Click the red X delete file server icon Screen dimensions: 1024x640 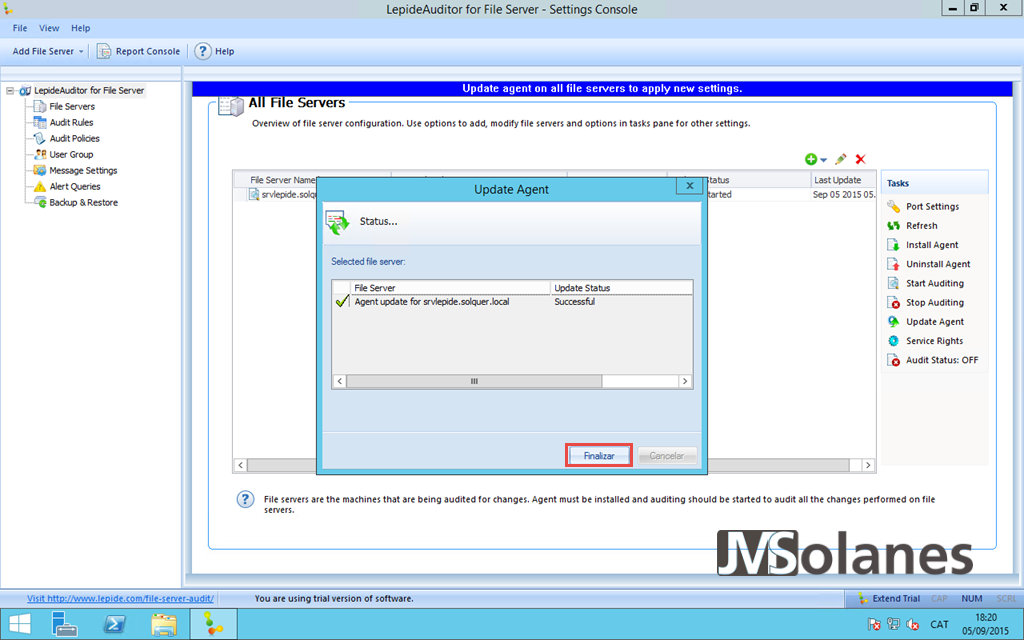pos(860,159)
